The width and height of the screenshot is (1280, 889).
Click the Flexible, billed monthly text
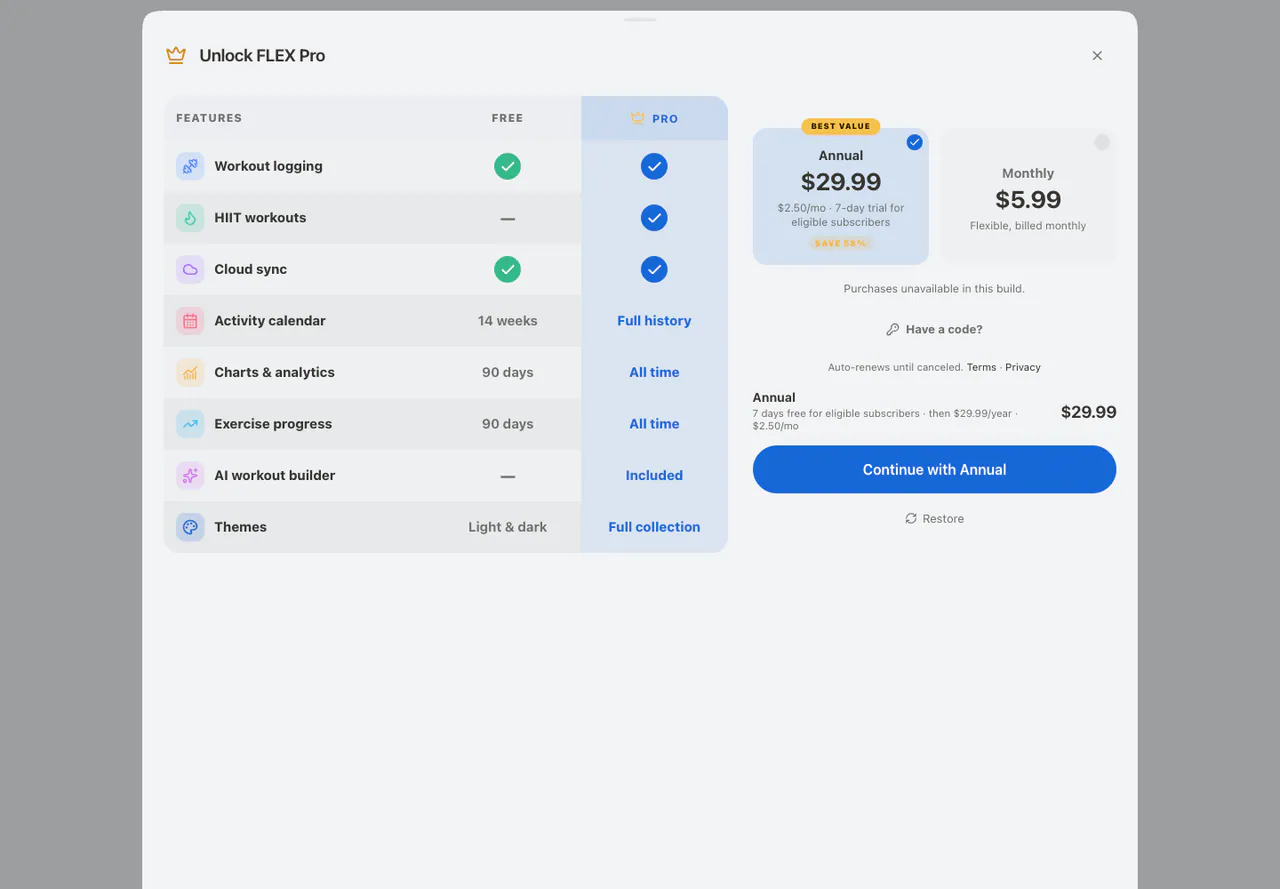click(x=1028, y=226)
